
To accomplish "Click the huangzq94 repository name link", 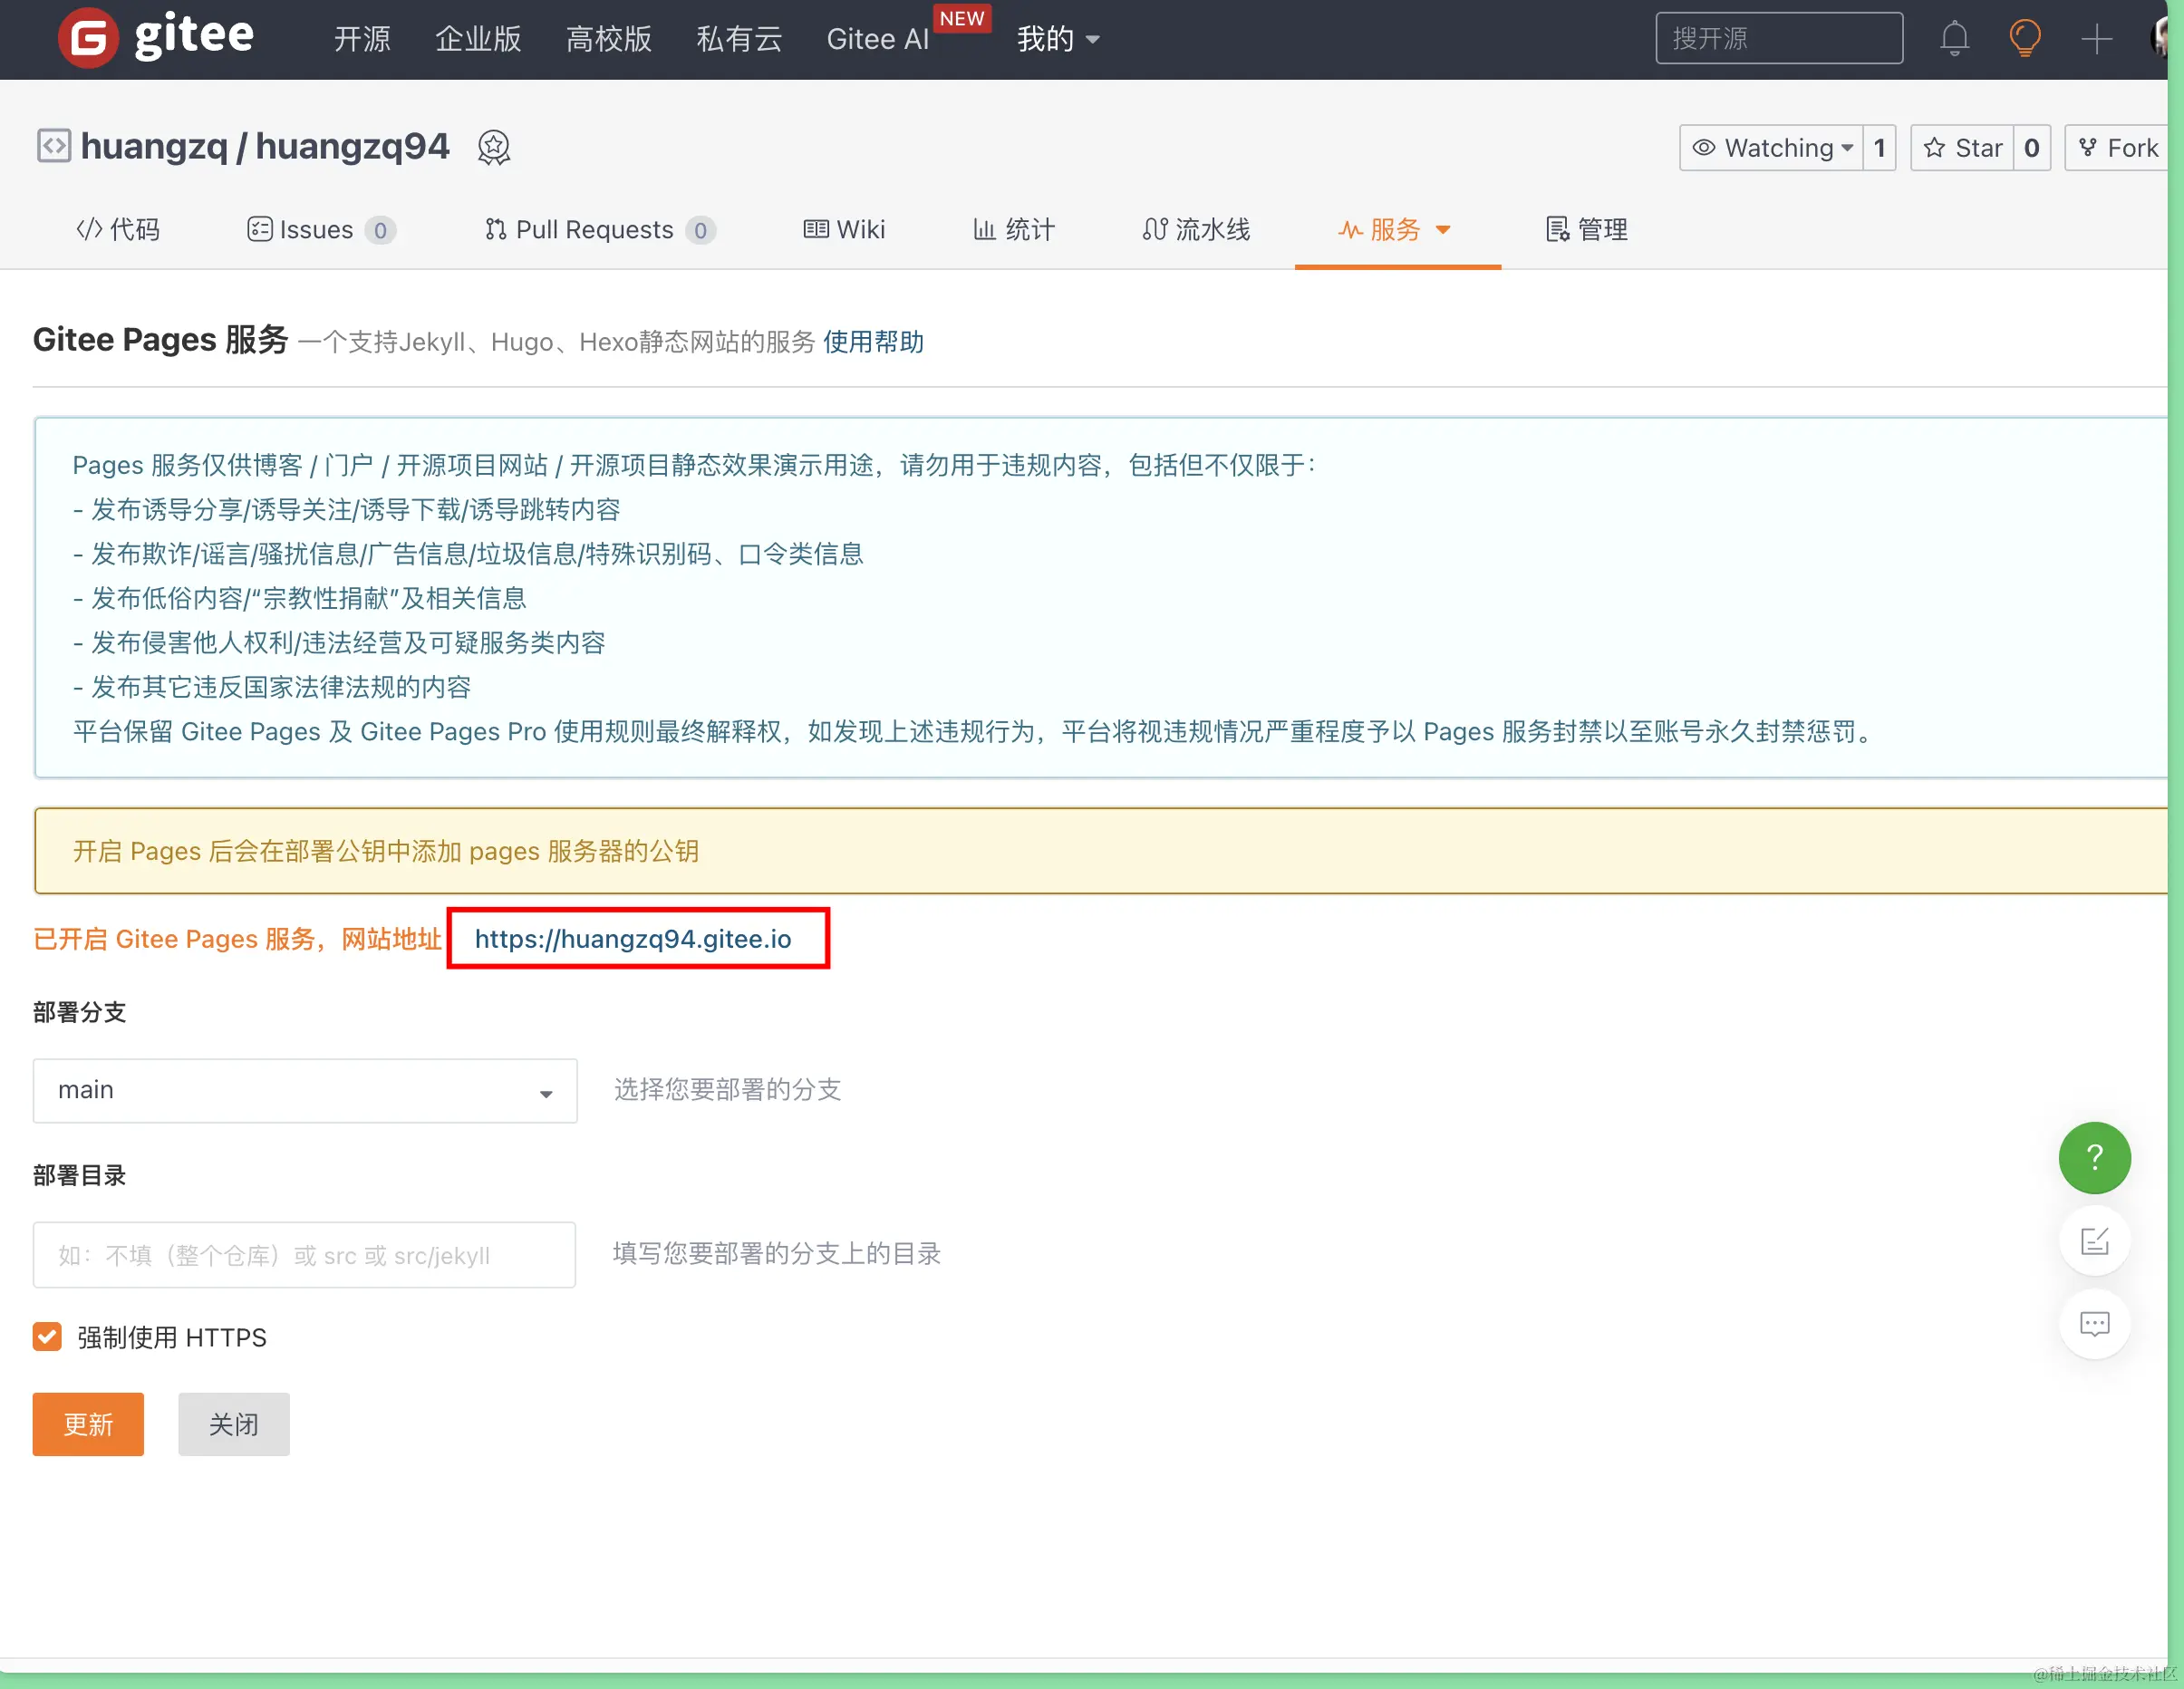I will tap(353, 147).
